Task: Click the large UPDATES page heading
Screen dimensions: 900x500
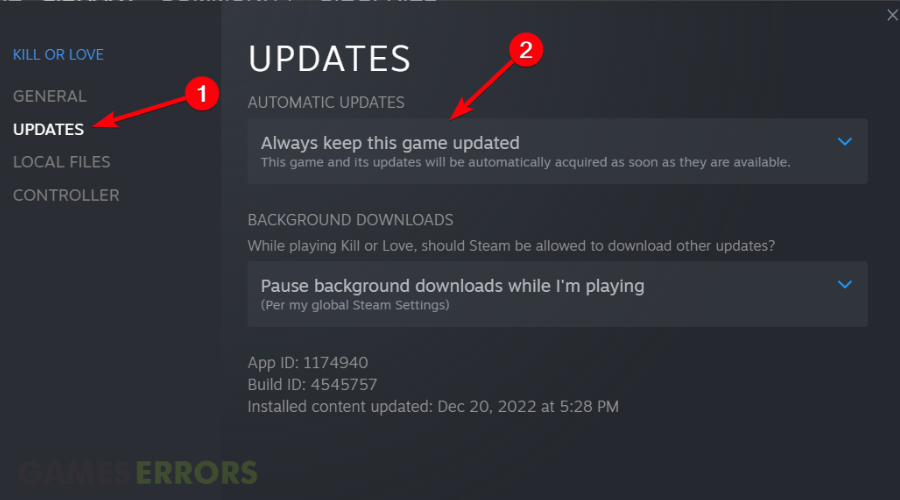Action: (x=329, y=59)
